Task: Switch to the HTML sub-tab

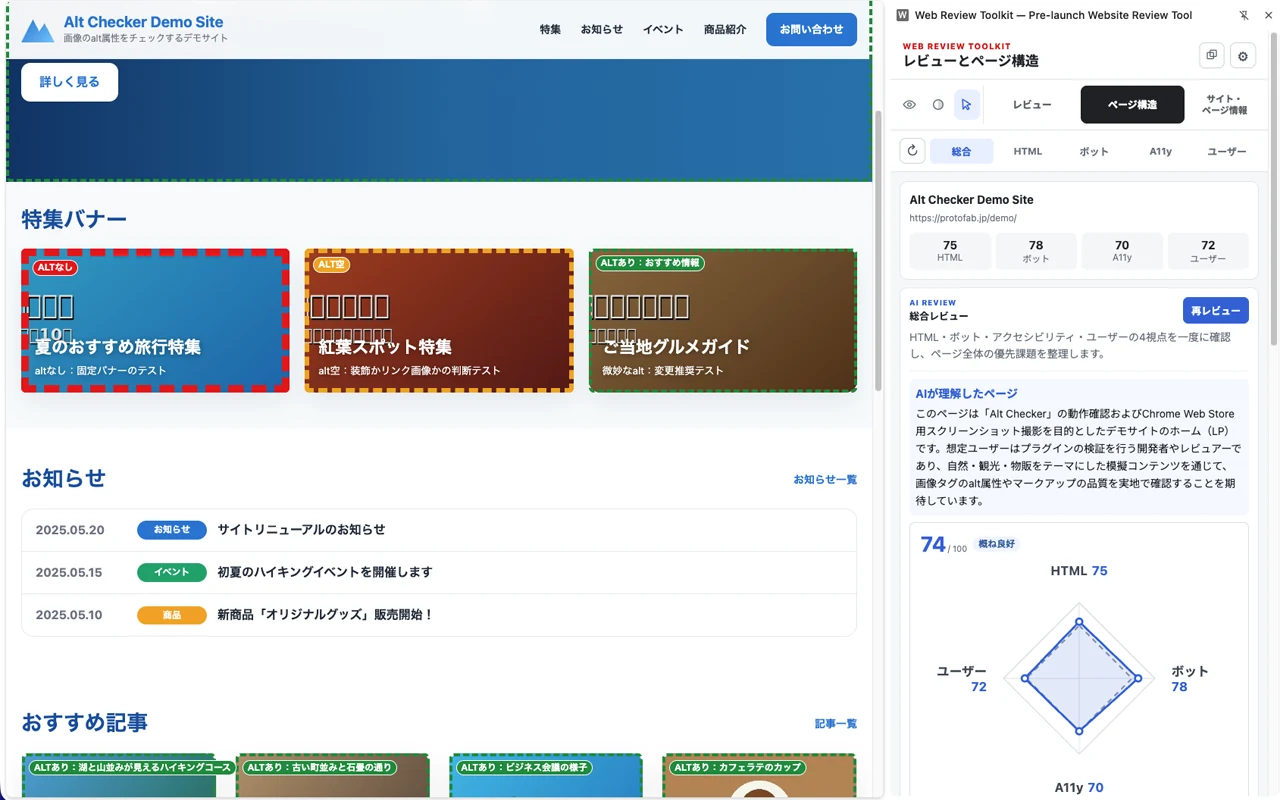Action: pyautogui.click(x=1028, y=151)
